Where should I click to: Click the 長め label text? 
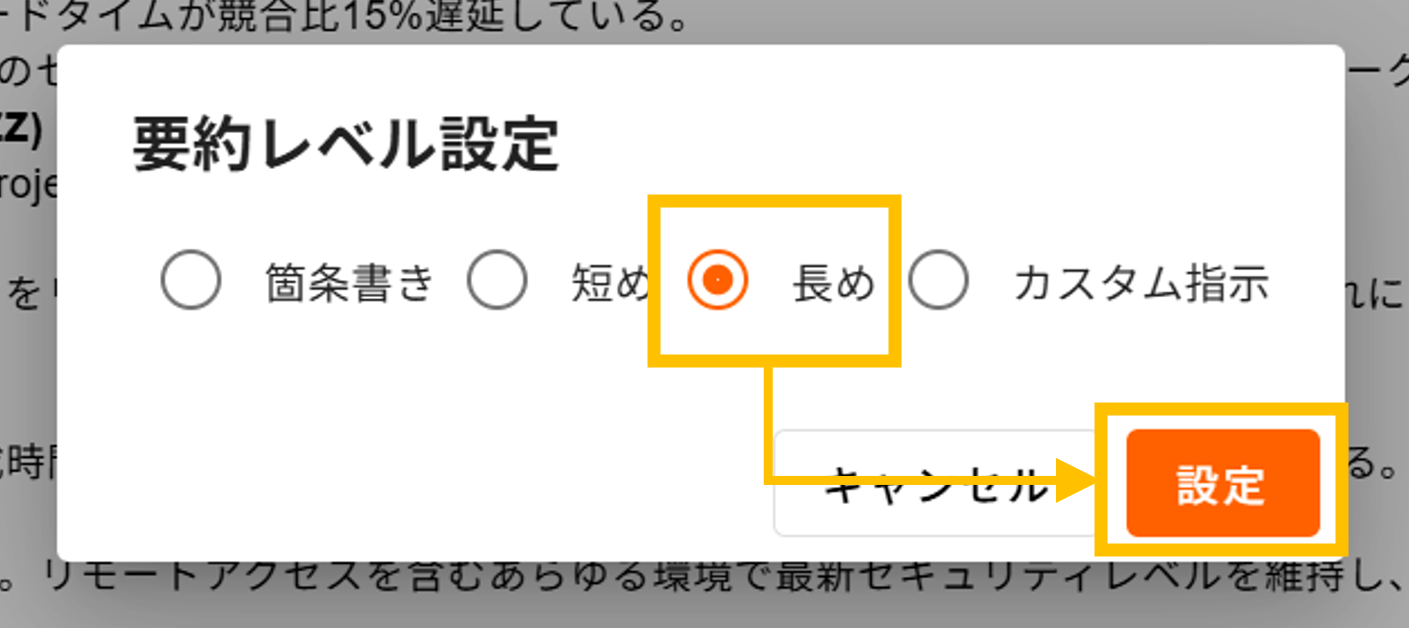point(833,283)
